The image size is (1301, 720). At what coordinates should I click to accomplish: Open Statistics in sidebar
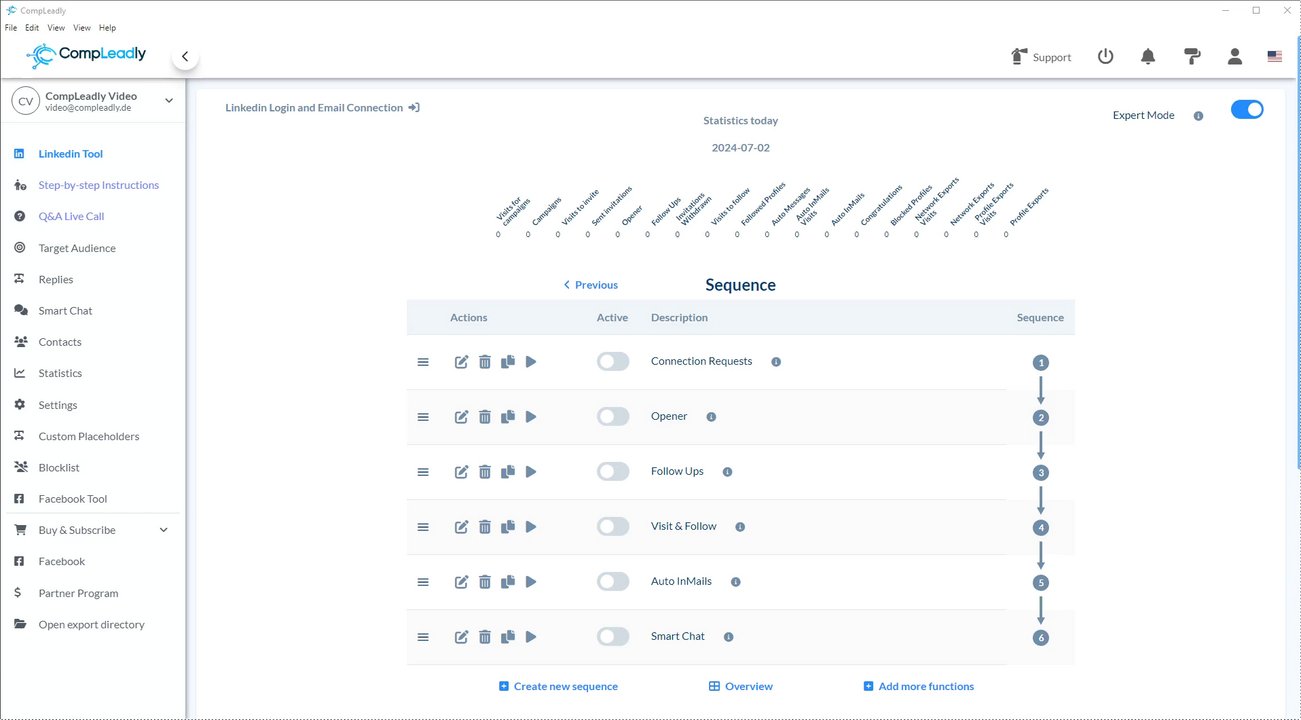click(60, 373)
